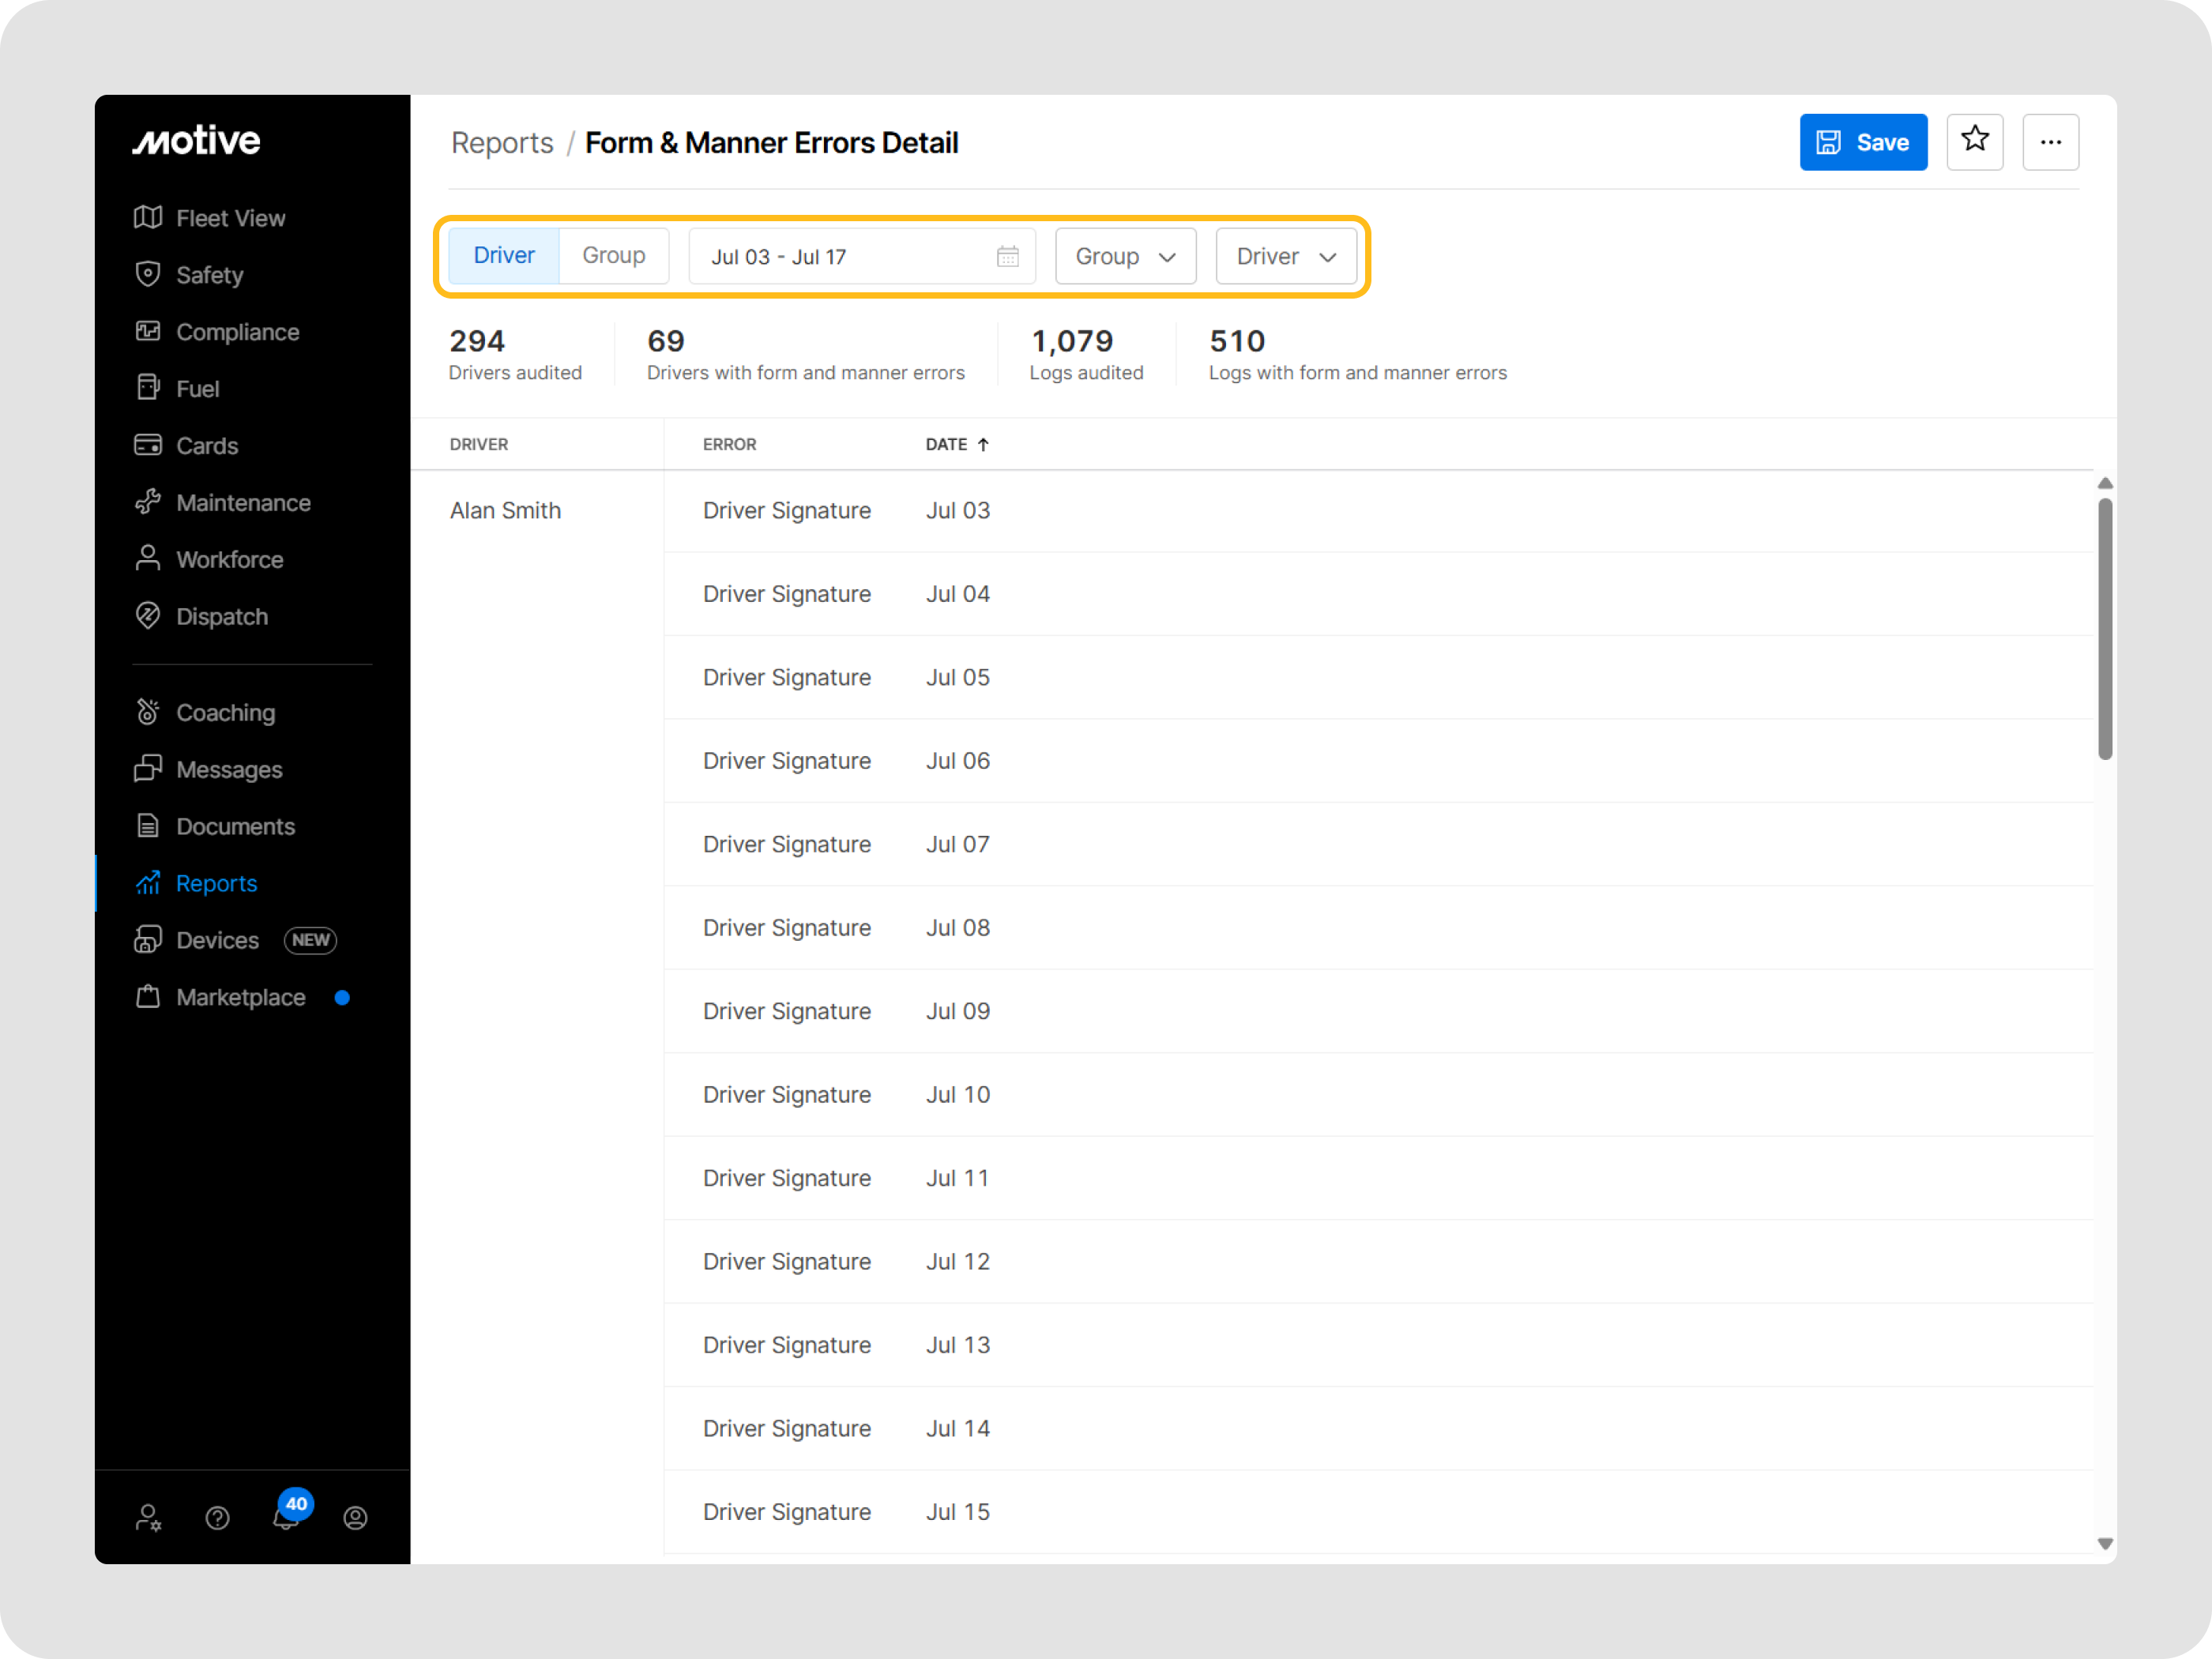Click the Motive logo

click(197, 141)
